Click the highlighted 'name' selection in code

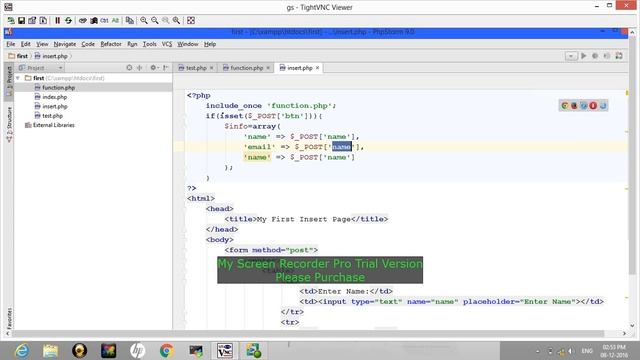pos(342,147)
